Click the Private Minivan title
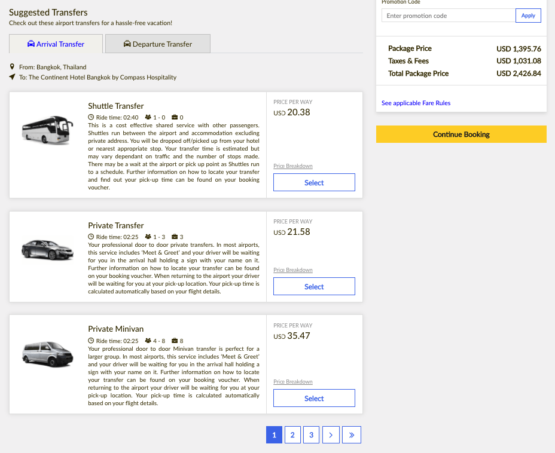The width and height of the screenshot is (555, 453). coord(116,329)
